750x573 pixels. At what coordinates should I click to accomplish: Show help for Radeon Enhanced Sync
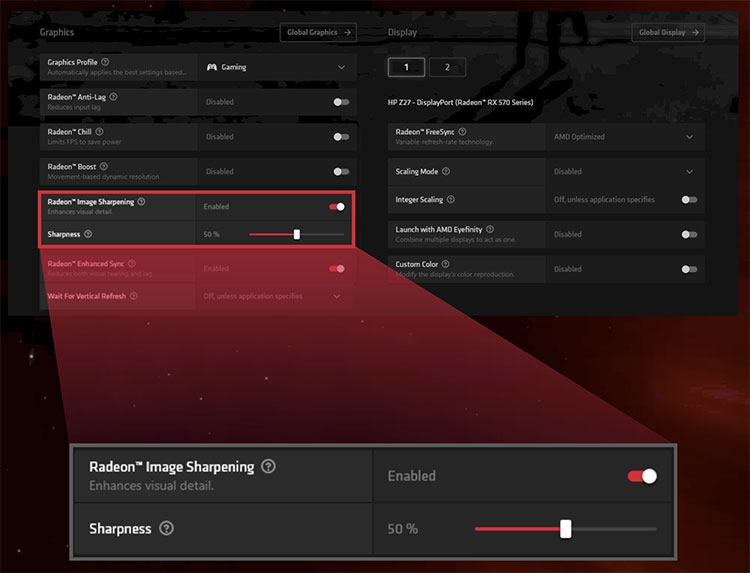[132, 264]
